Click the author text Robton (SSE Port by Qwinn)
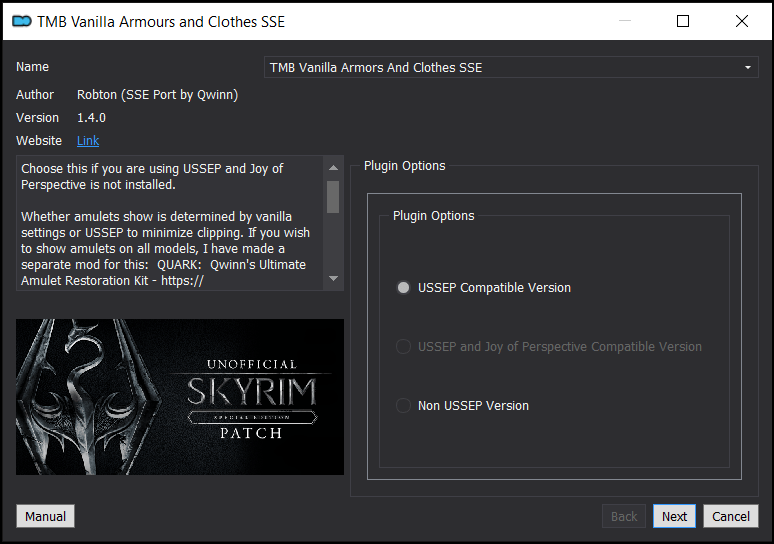The height and width of the screenshot is (544, 774). (157, 95)
